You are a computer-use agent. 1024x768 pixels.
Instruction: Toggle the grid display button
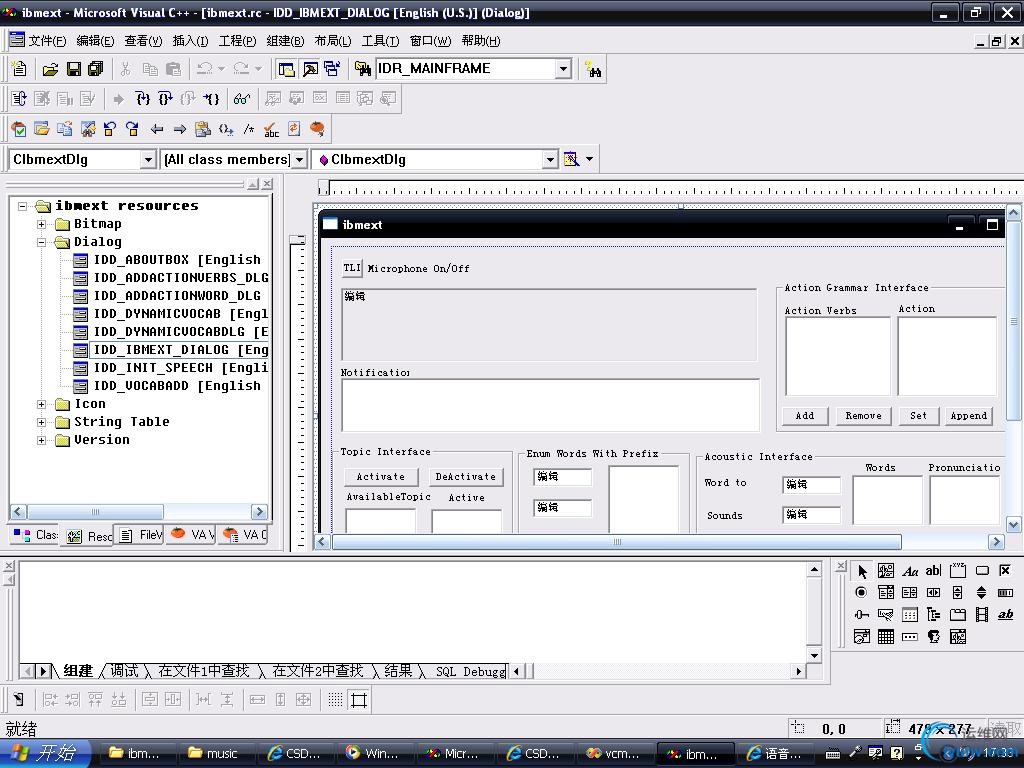click(335, 700)
